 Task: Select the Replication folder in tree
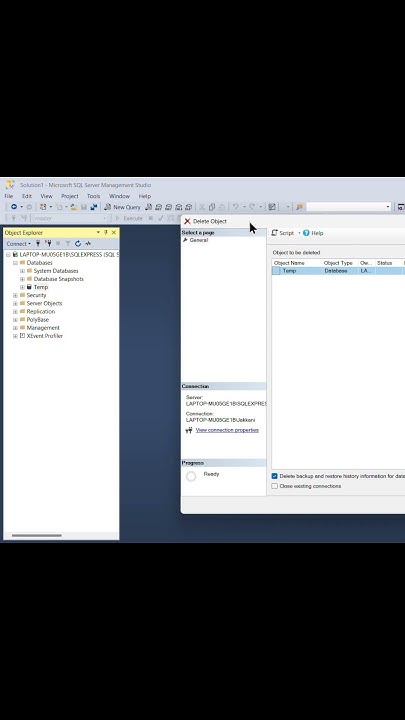click(40, 311)
